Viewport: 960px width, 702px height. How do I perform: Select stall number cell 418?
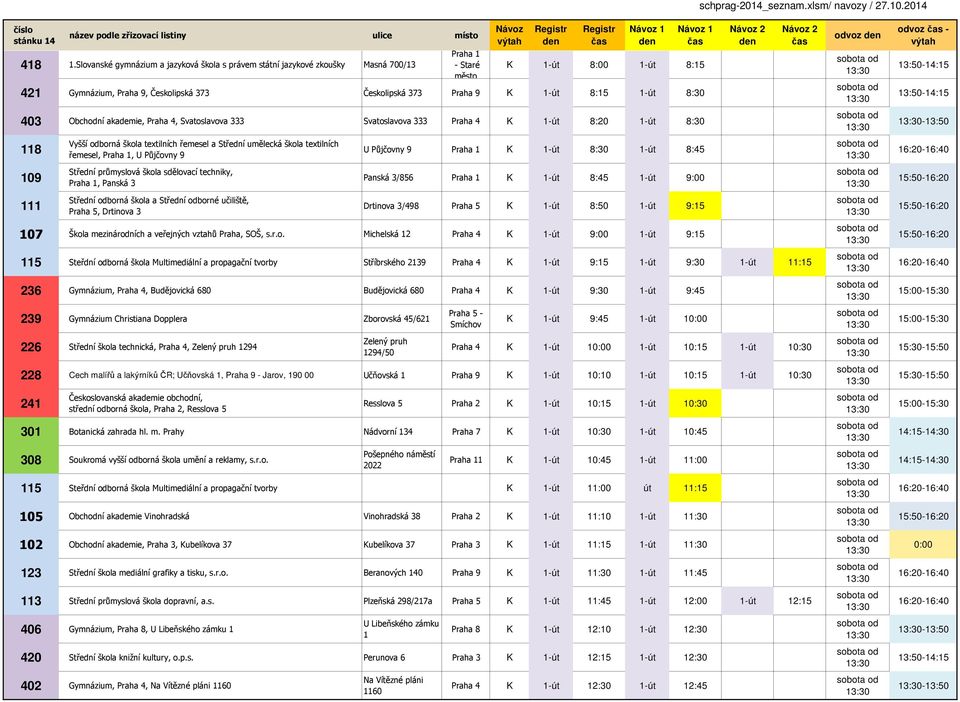click(31, 64)
